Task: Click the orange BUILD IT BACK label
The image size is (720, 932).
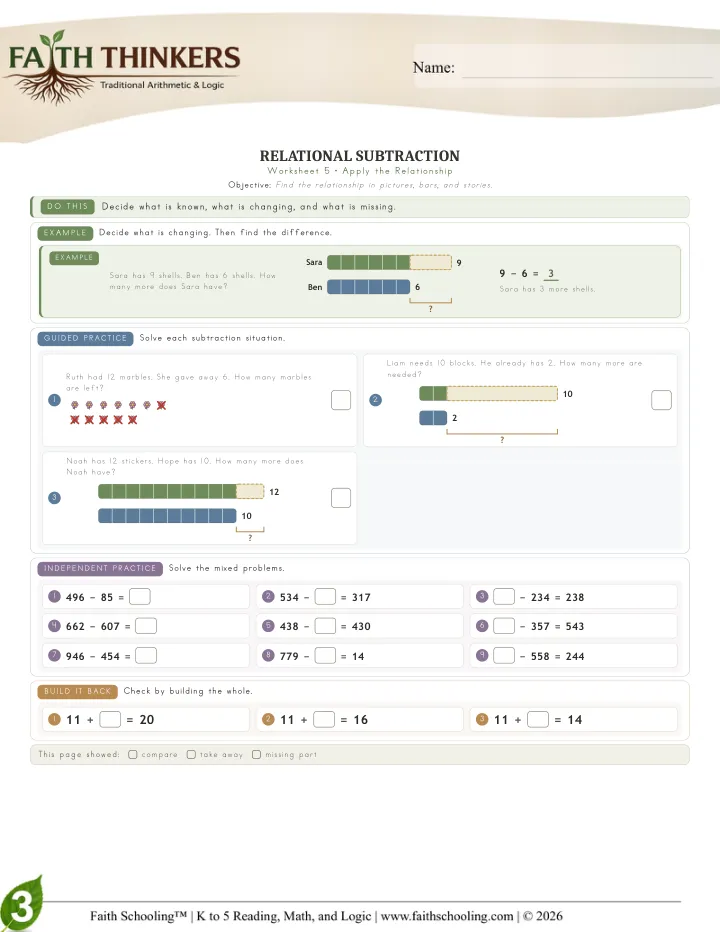Action: point(77,691)
